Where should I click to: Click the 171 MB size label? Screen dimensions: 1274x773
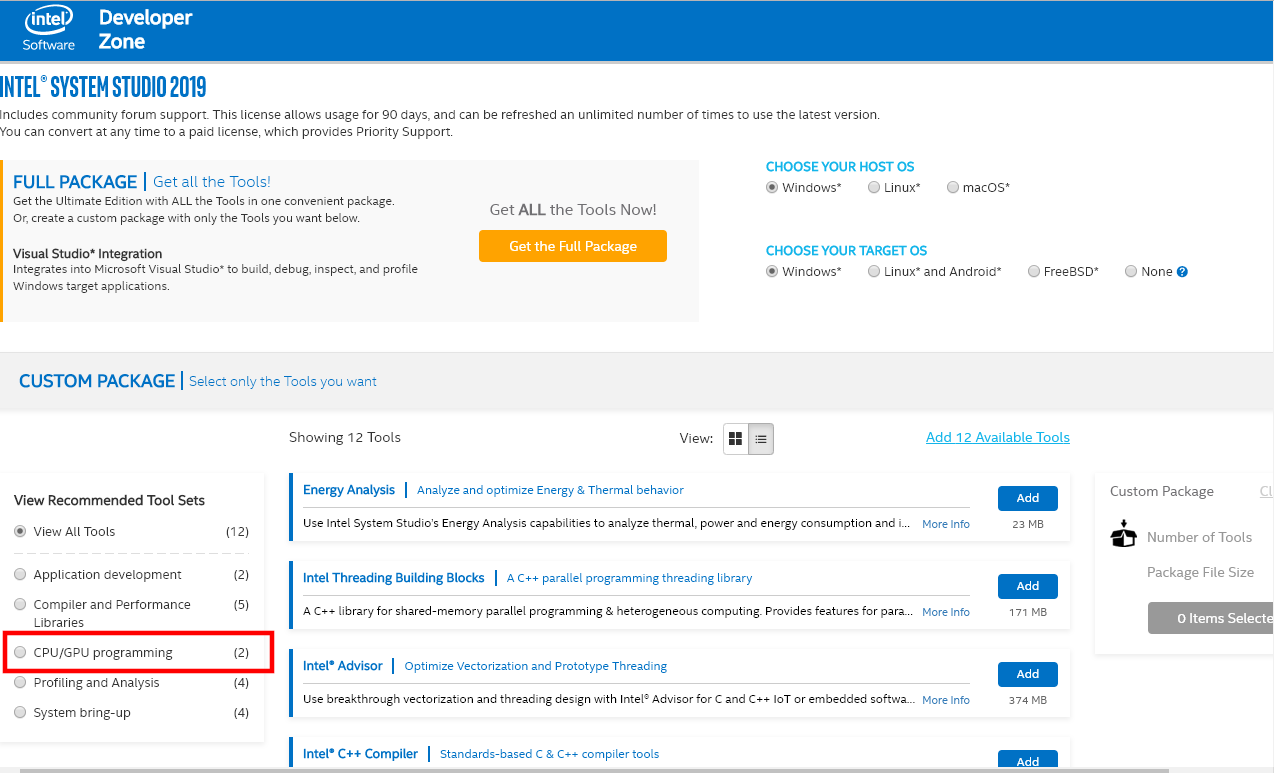1028,612
